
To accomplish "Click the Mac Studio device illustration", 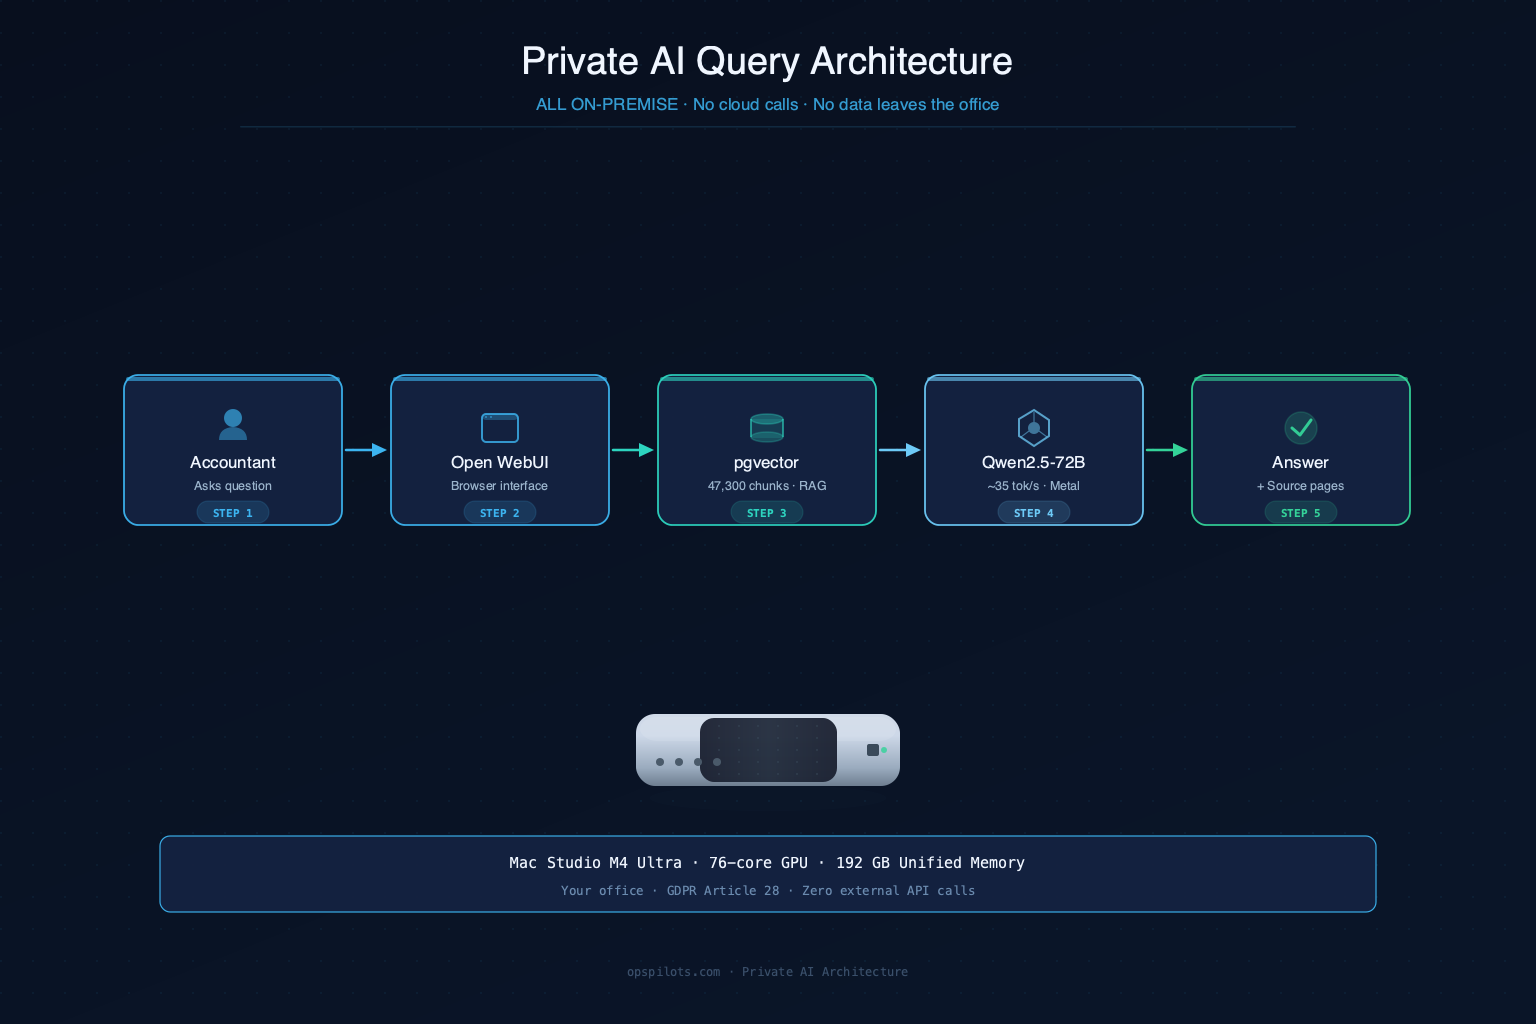I will point(768,750).
